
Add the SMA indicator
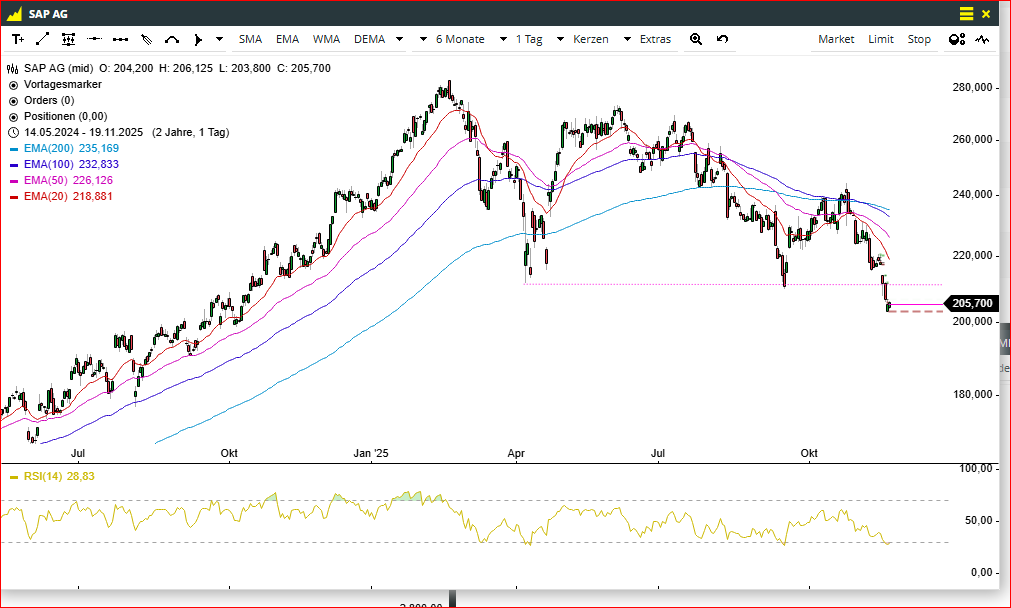(250, 39)
